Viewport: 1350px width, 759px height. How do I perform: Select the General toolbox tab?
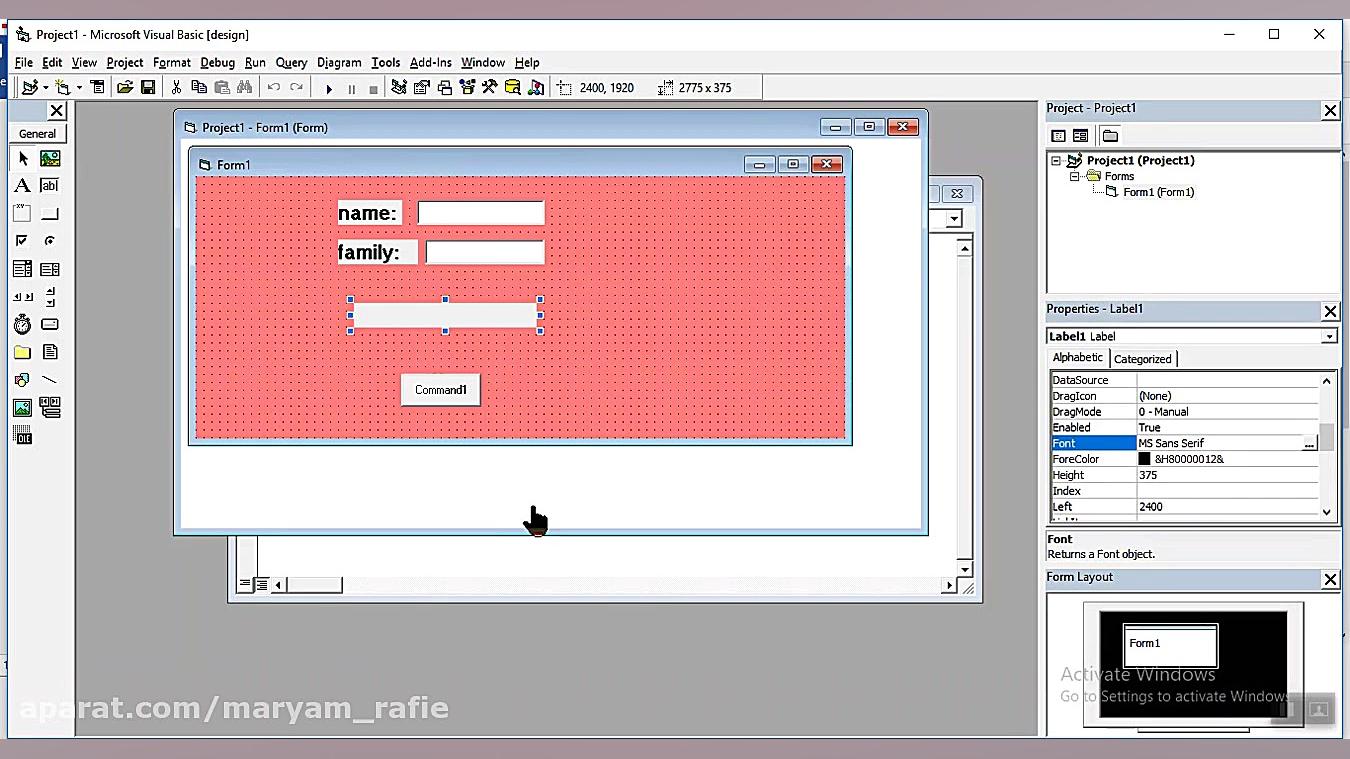(38, 134)
